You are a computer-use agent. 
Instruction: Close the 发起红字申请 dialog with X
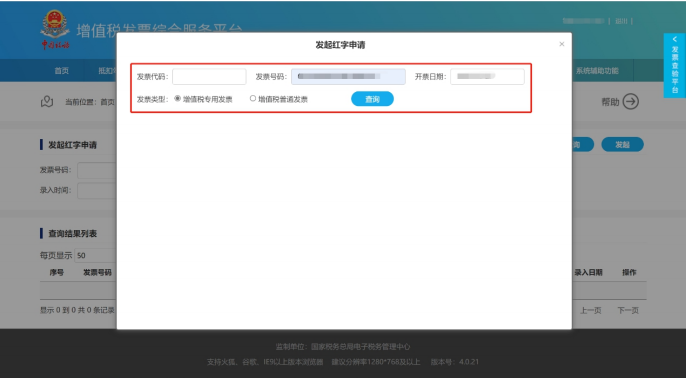[x=562, y=44]
